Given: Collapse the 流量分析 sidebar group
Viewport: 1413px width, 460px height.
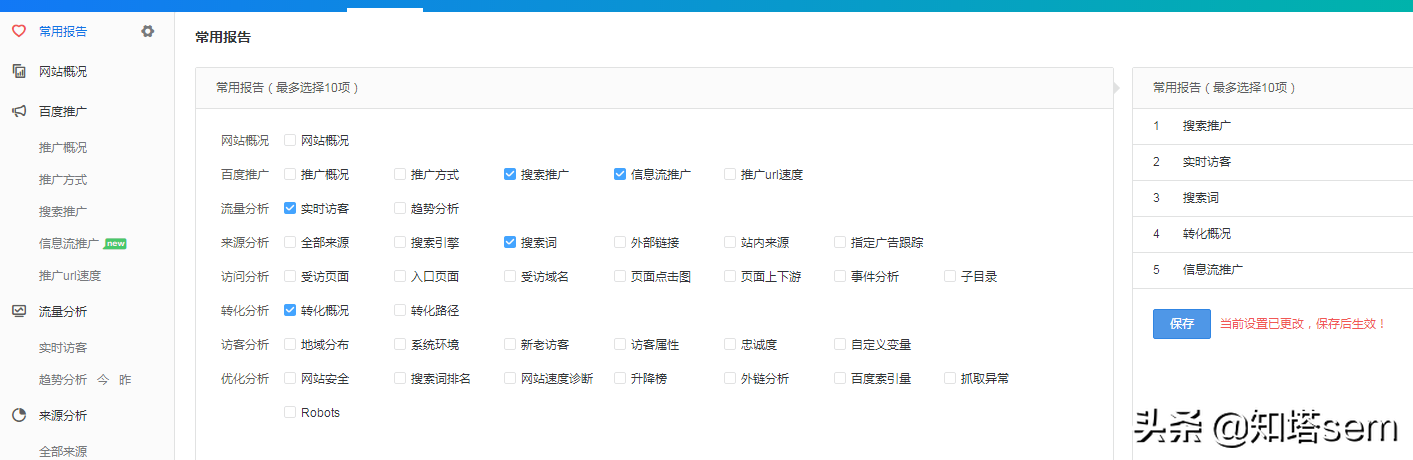Looking at the screenshot, I should [x=63, y=311].
